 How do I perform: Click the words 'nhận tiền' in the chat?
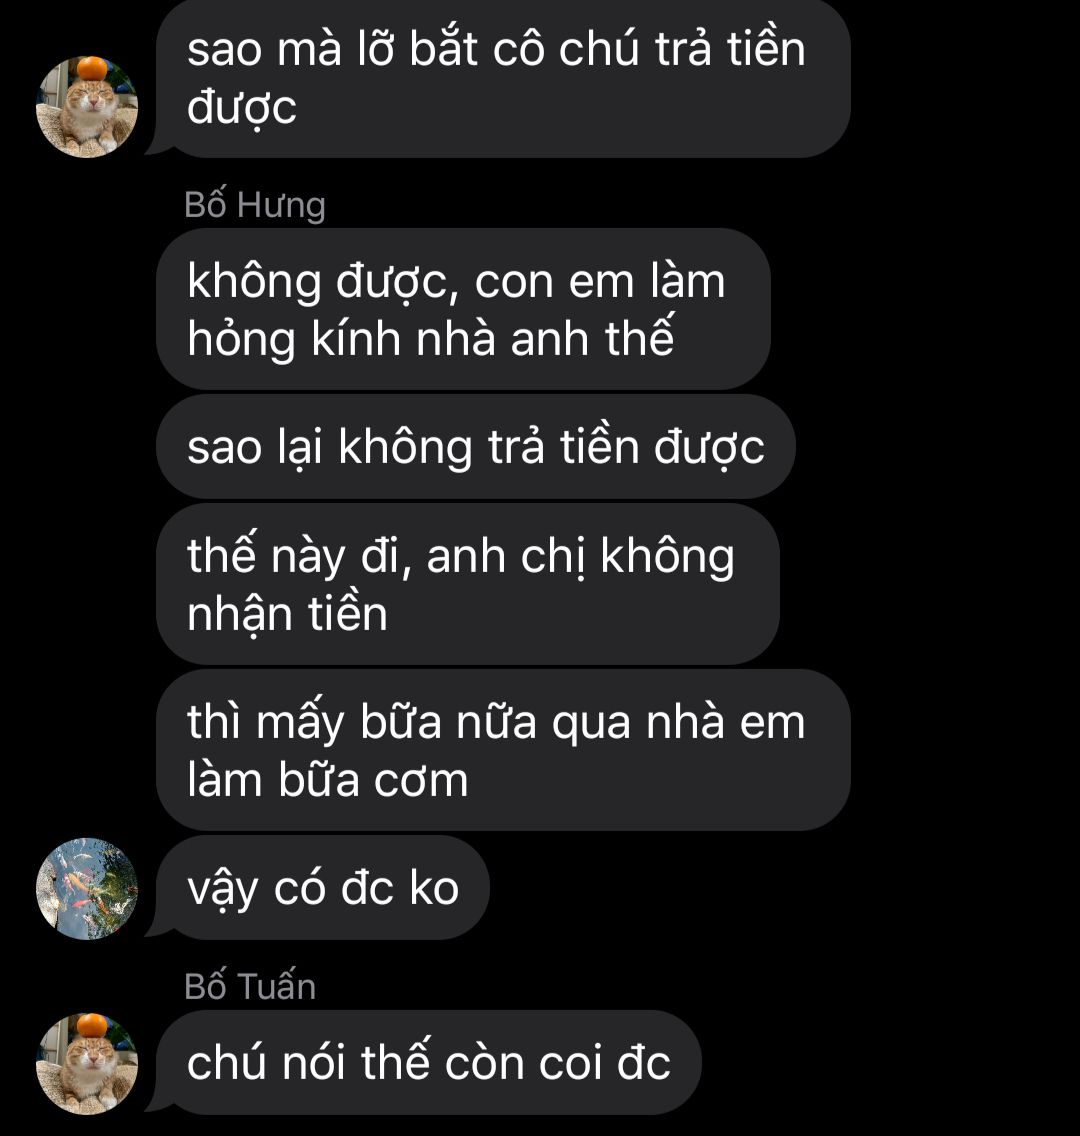(288, 615)
